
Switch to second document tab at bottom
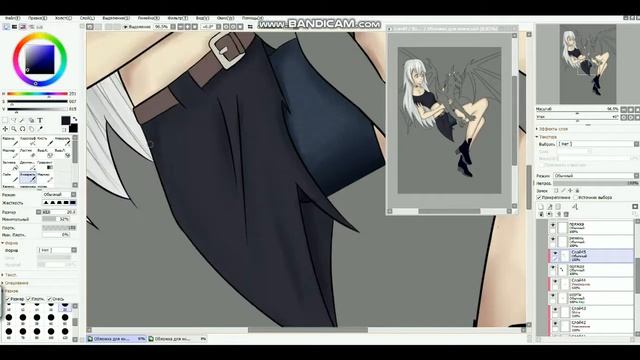click(x=178, y=339)
